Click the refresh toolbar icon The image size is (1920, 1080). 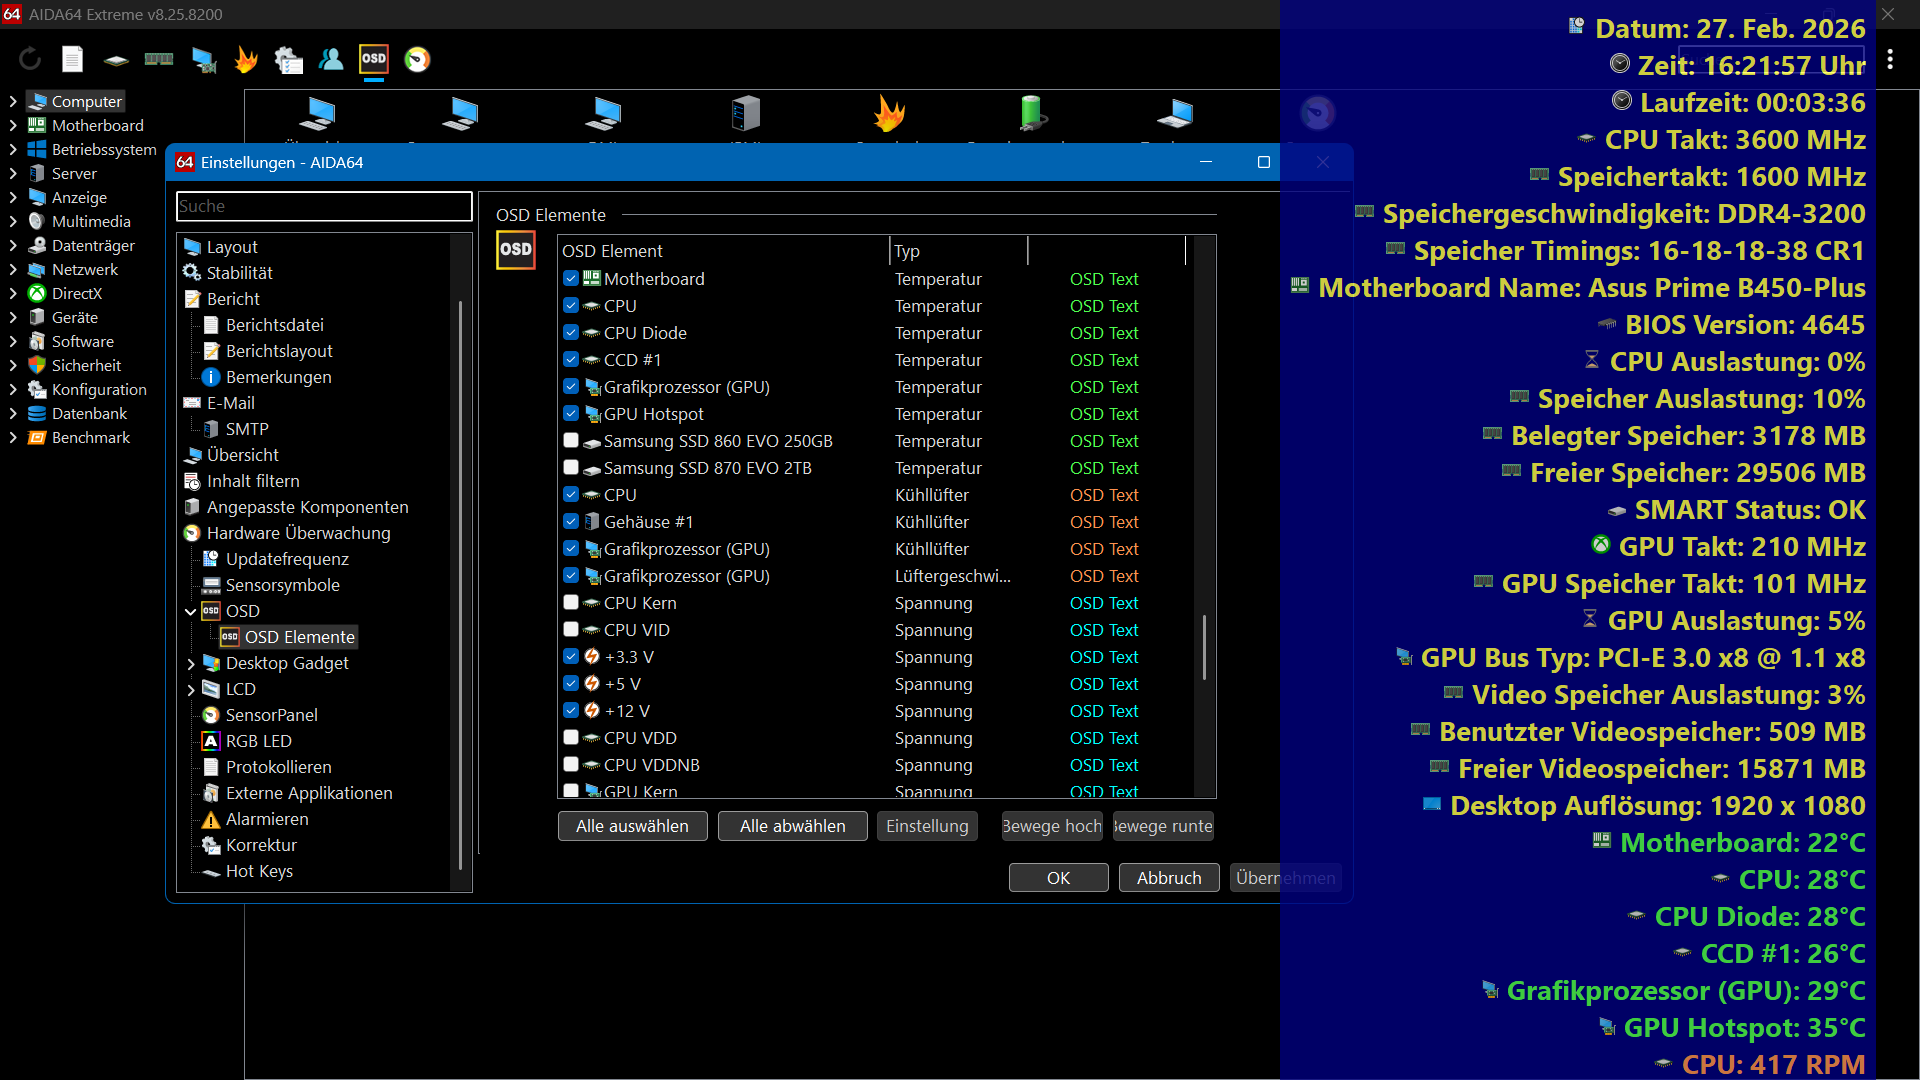(30, 60)
